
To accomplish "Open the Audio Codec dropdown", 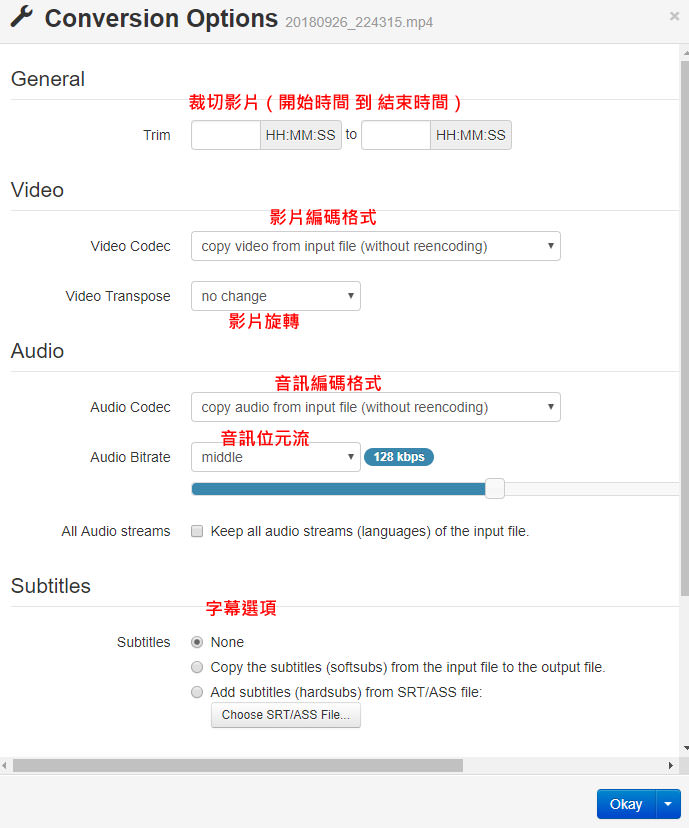I will (x=375, y=407).
